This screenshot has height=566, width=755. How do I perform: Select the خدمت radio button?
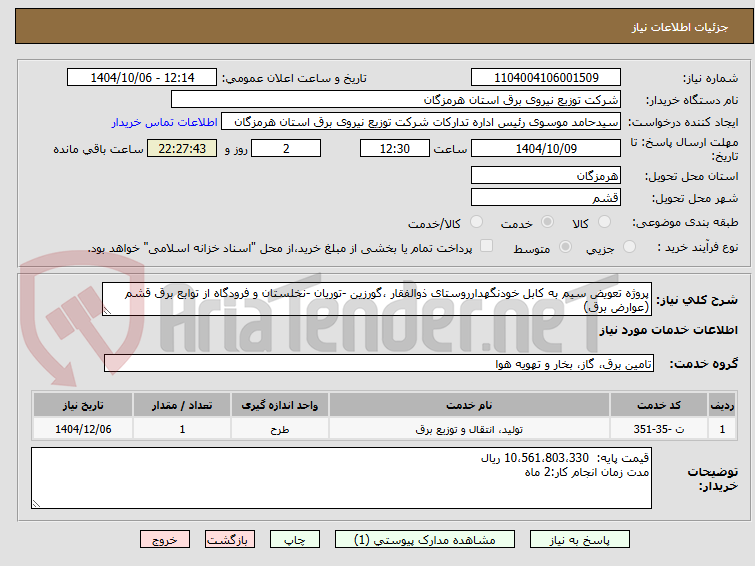tap(547, 222)
